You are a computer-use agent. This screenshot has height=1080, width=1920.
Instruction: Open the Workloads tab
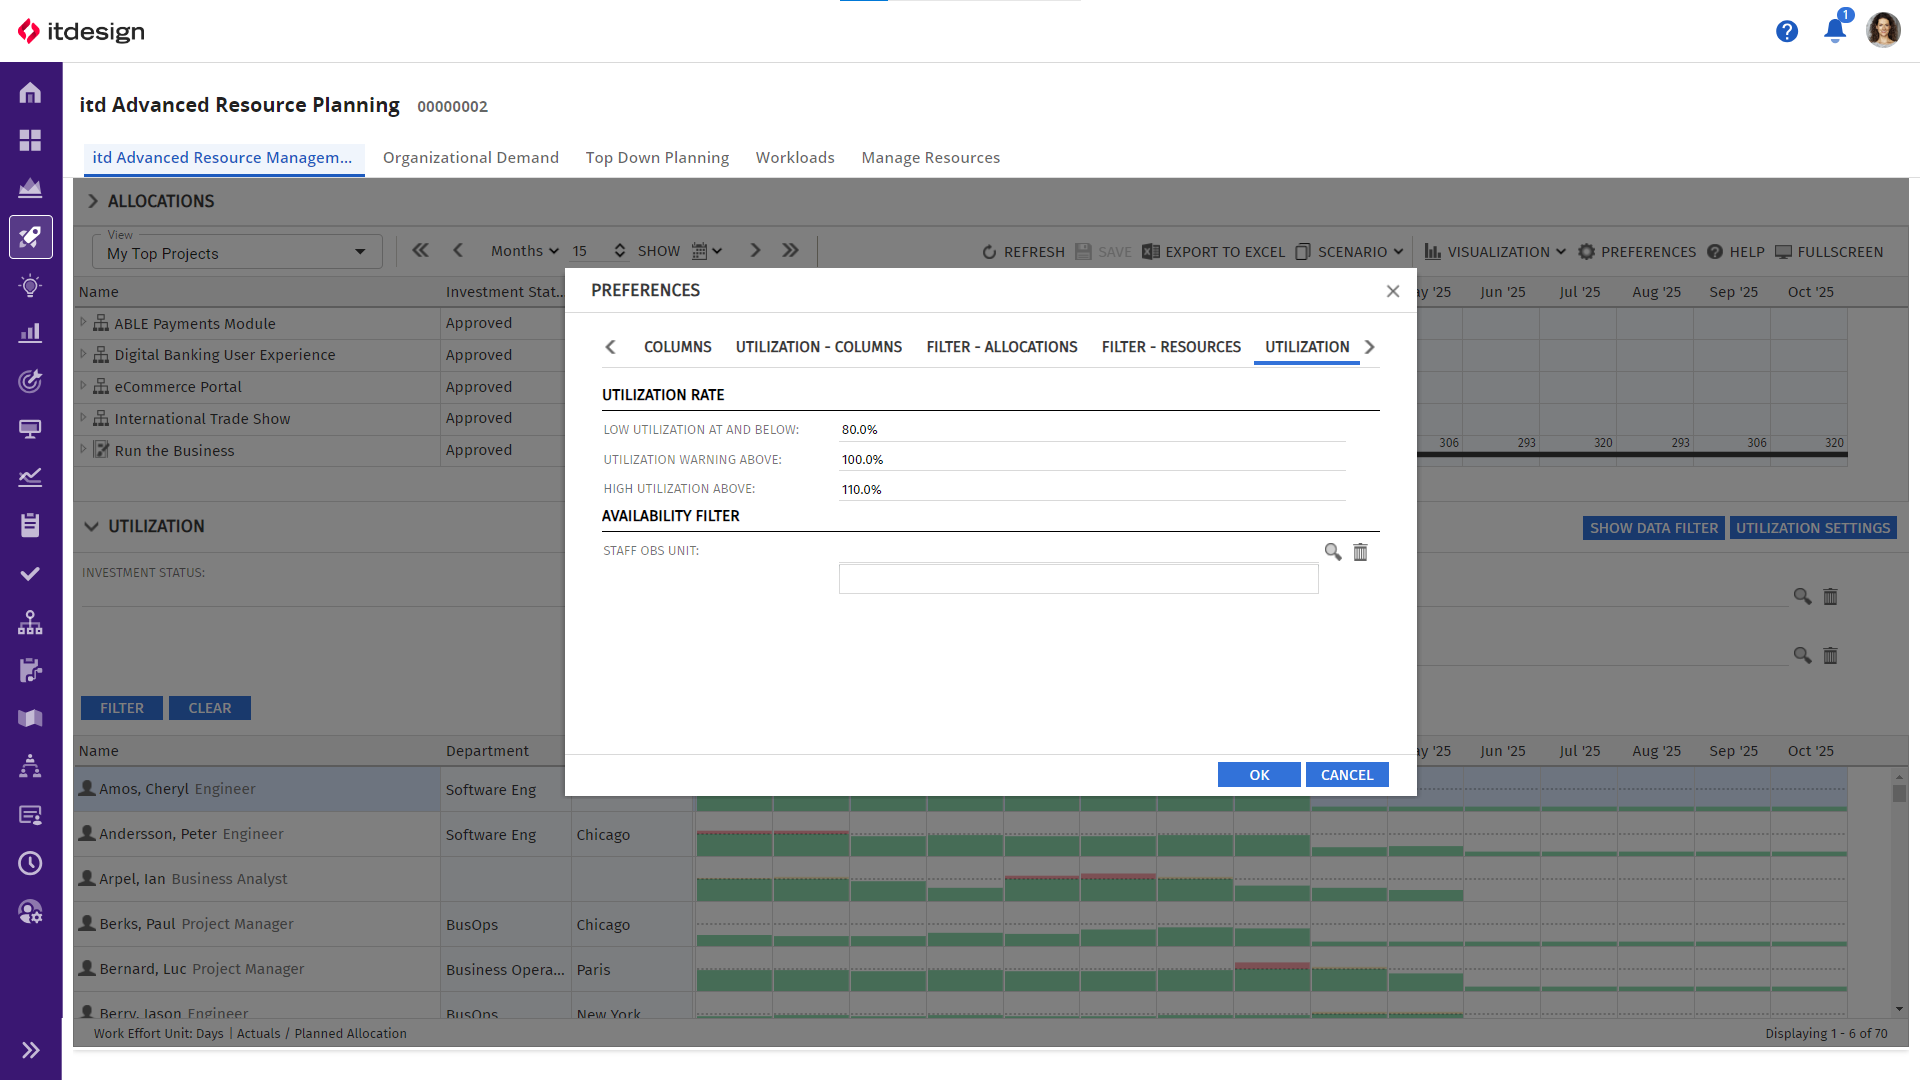pyautogui.click(x=794, y=158)
